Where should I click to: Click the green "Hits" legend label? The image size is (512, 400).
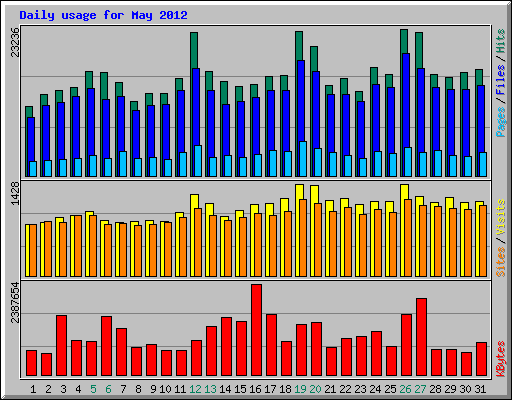[501, 41]
